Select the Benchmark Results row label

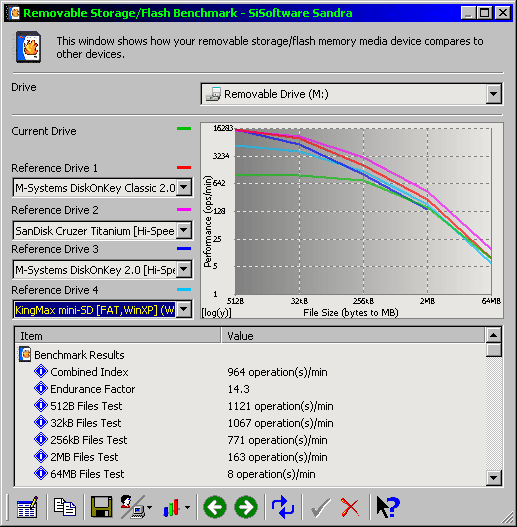tap(79, 355)
